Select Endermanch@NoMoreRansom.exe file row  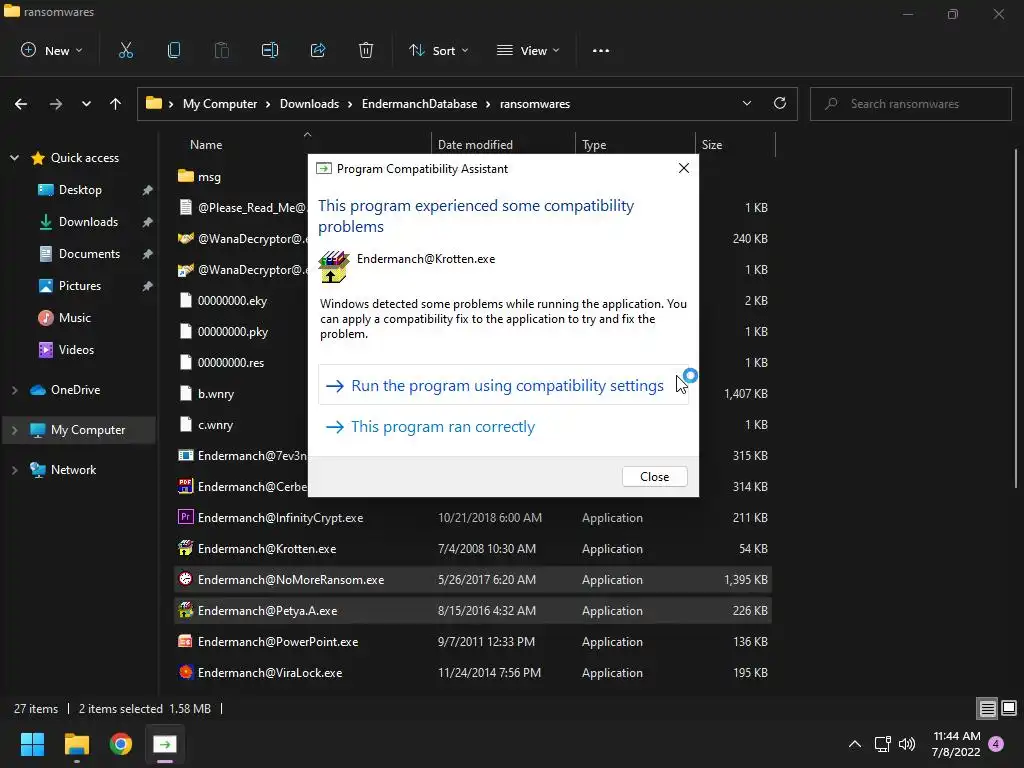(473, 579)
